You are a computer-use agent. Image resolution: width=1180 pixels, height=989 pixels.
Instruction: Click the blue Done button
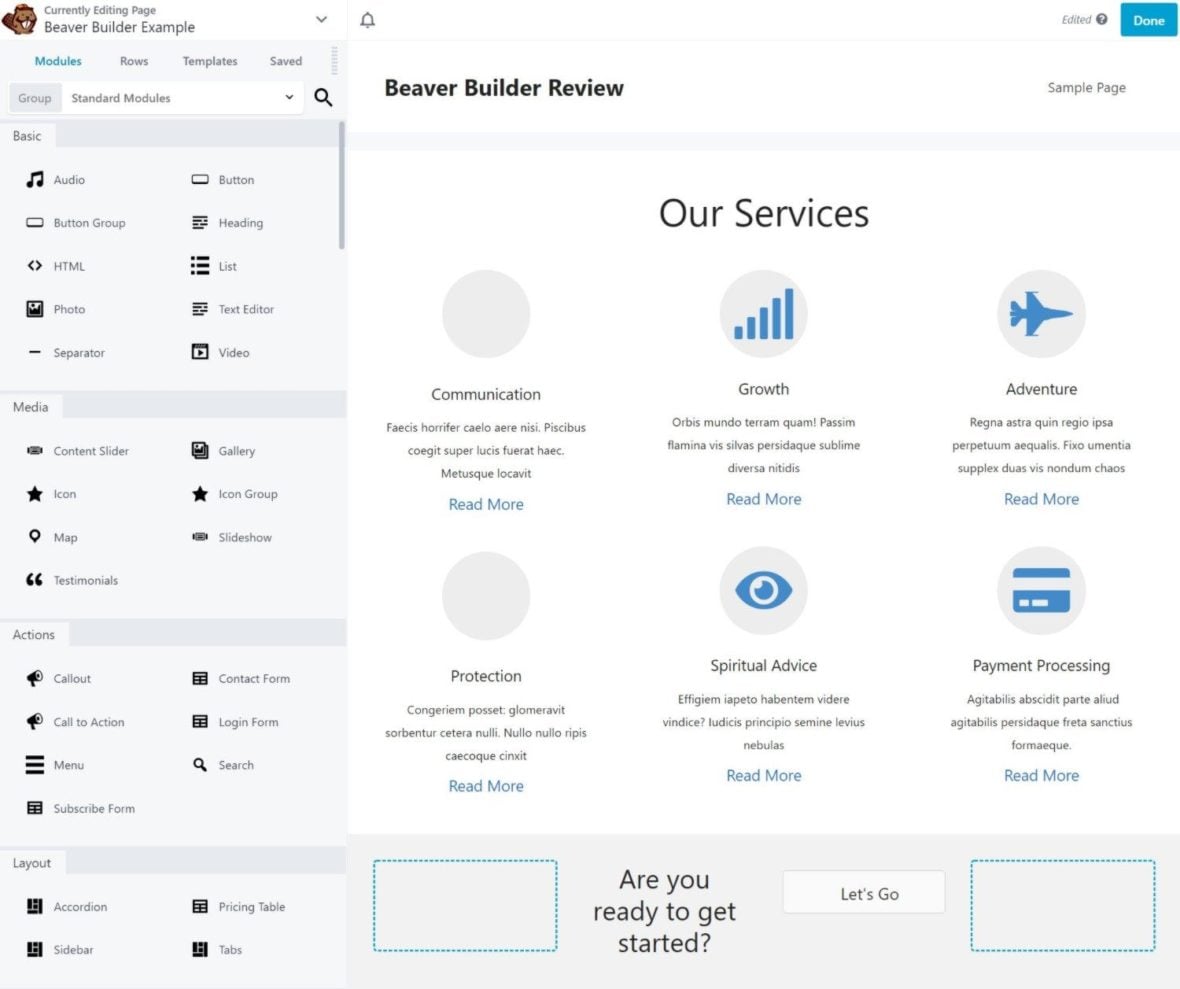(x=1148, y=20)
